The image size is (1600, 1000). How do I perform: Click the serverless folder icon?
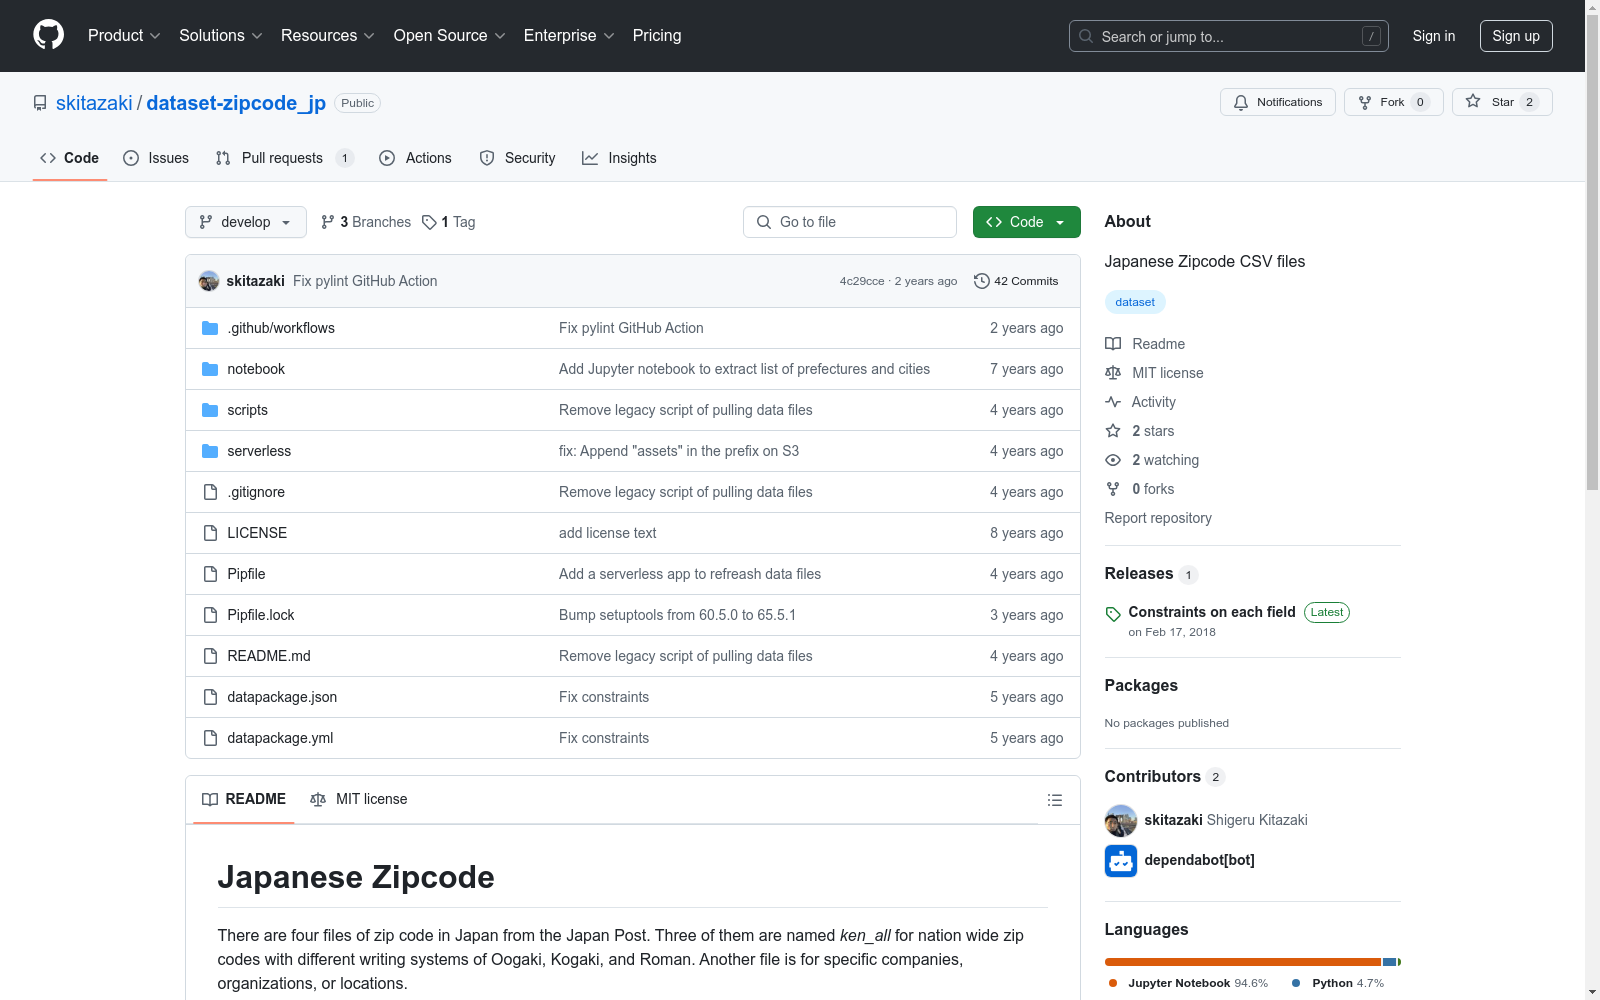pyautogui.click(x=210, y=451)
